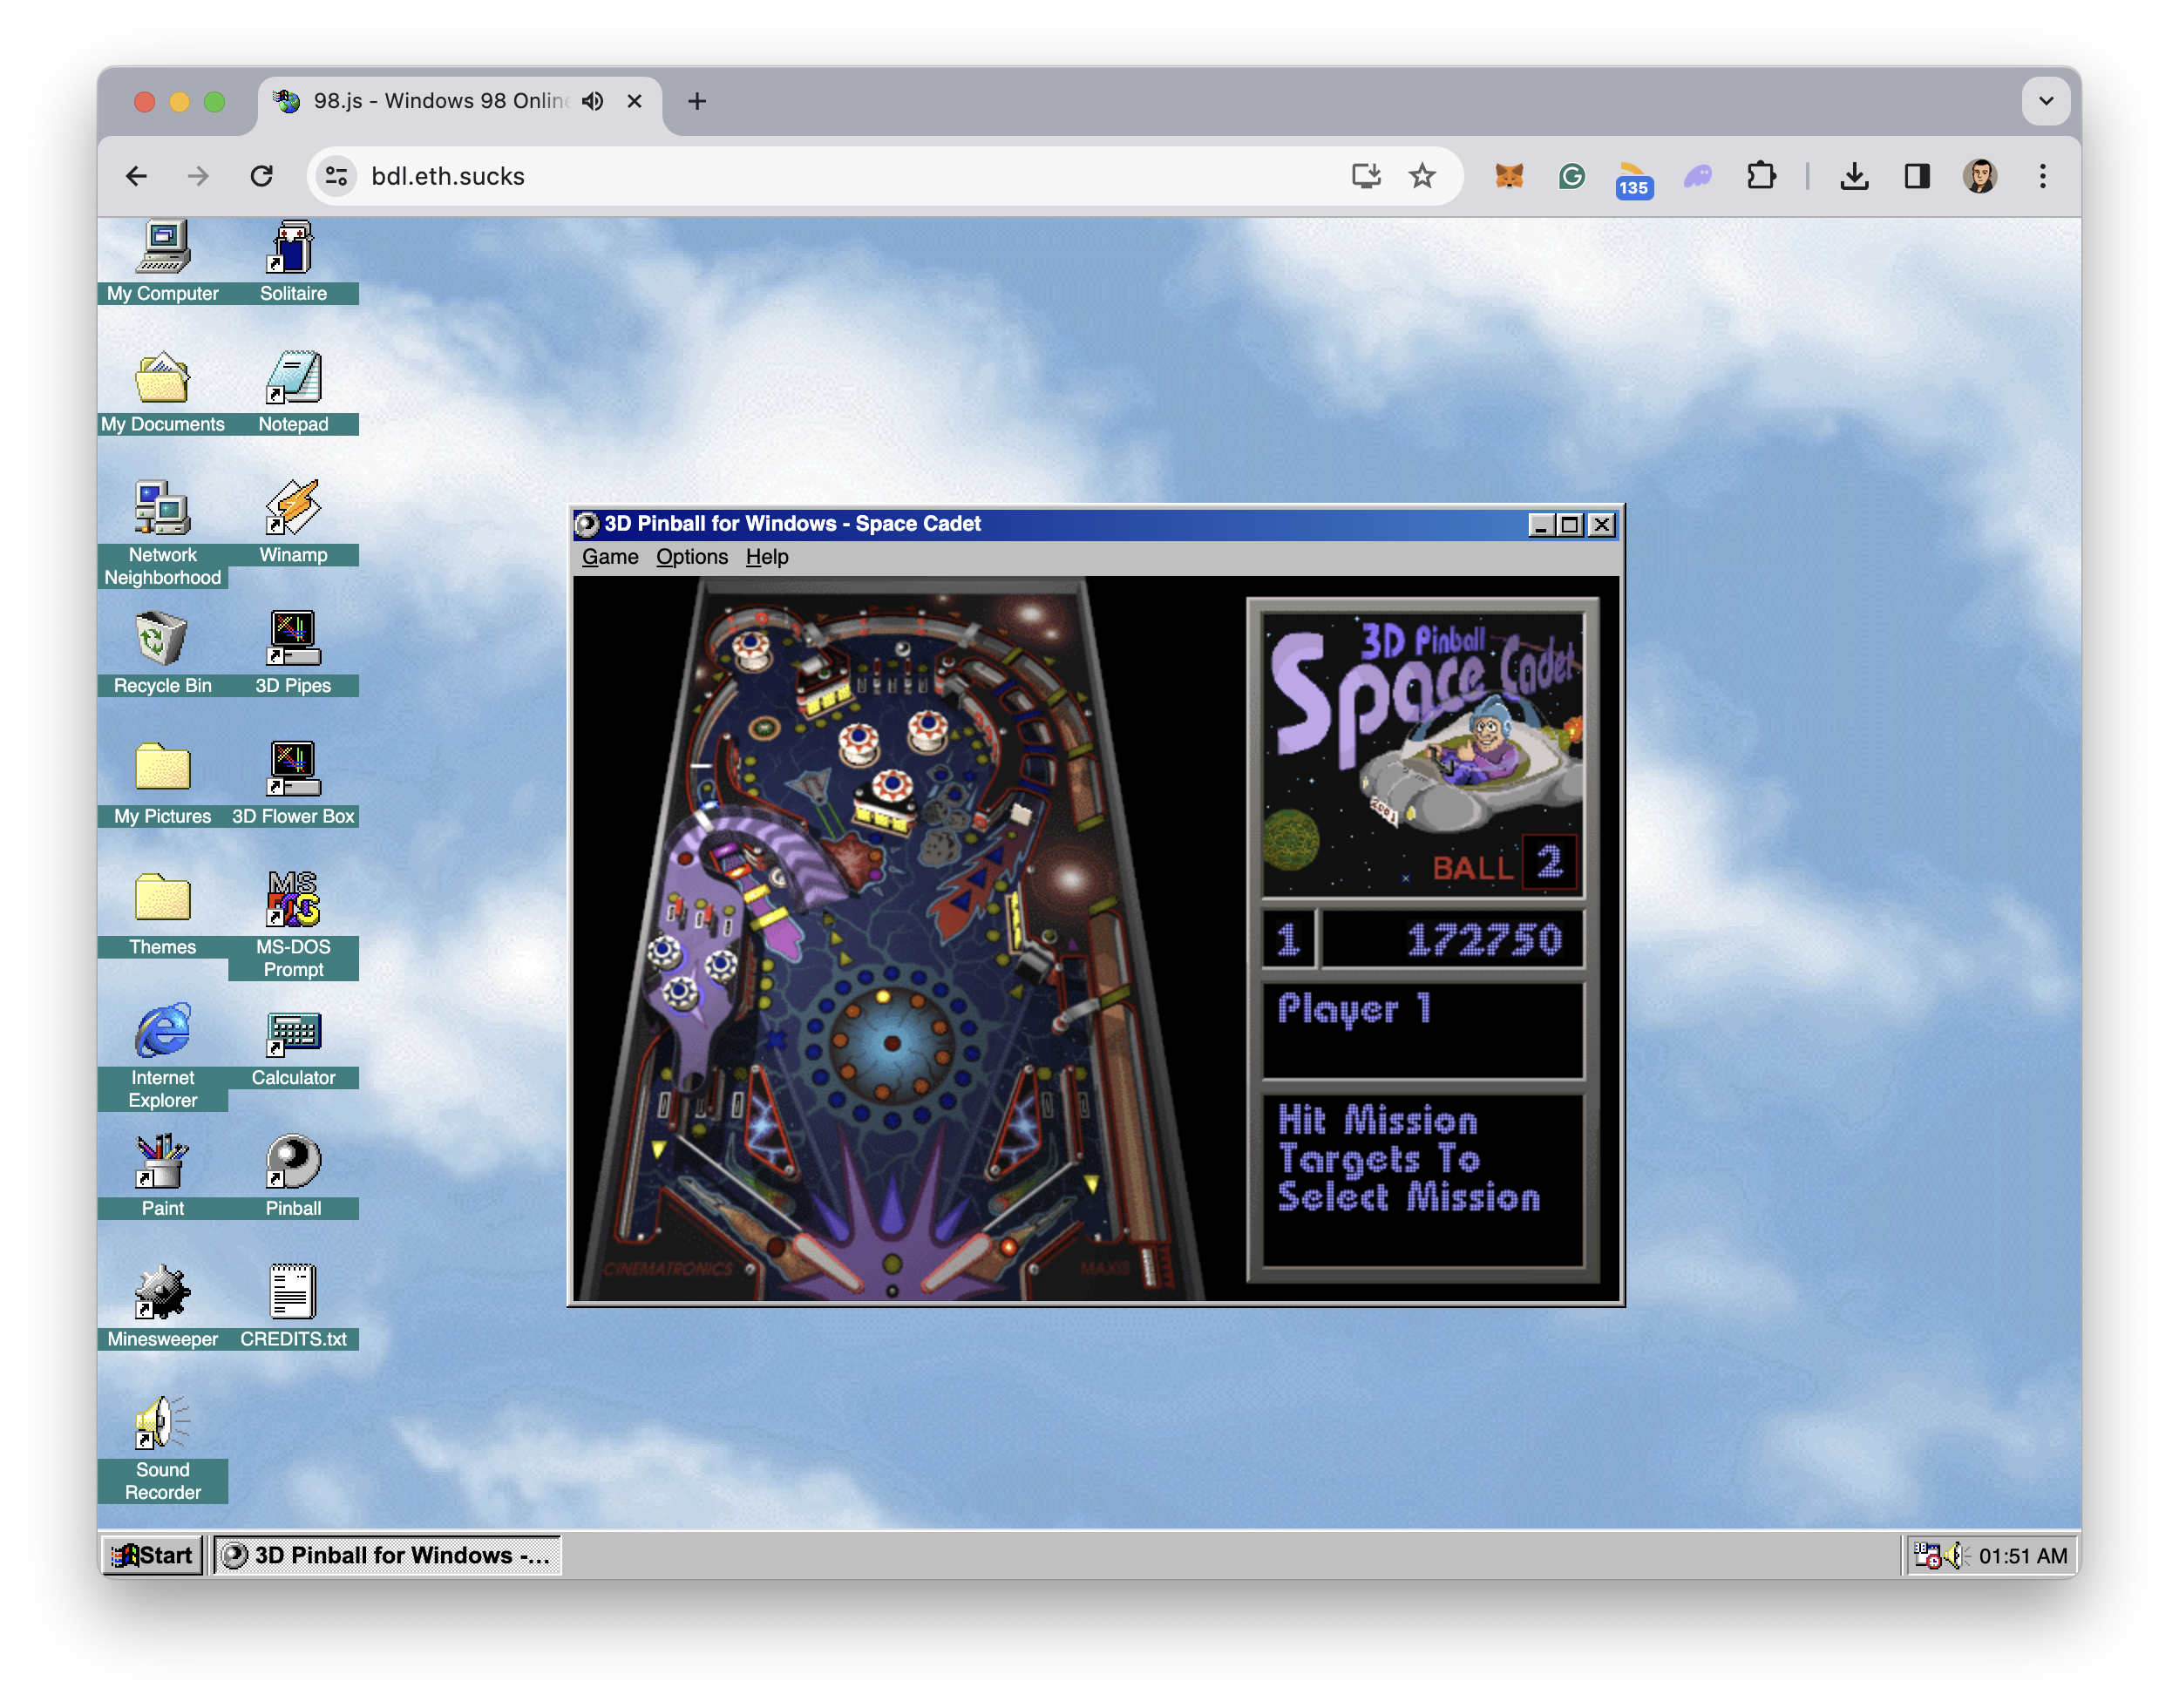Select the Sound Recorder desktop icon
Image resolution: width=2179 pixels, height=1708 pixels.
click(x=162, y=1424)
